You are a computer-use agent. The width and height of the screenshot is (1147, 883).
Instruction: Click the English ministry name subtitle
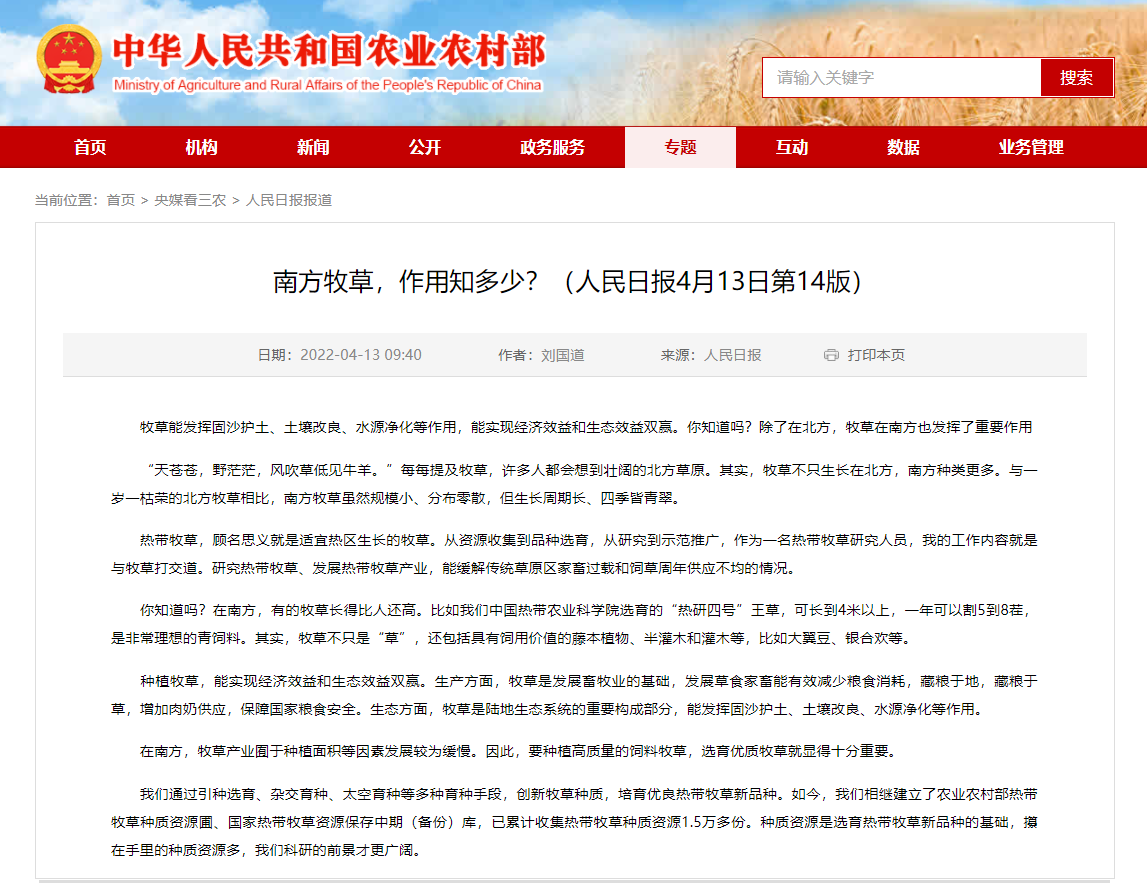[x=328, y=85]
